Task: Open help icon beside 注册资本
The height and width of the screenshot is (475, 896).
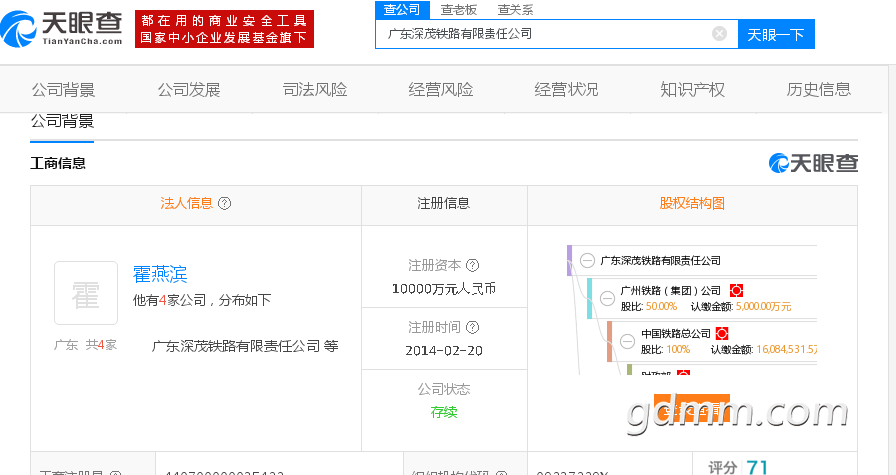Action: point(473,265)
